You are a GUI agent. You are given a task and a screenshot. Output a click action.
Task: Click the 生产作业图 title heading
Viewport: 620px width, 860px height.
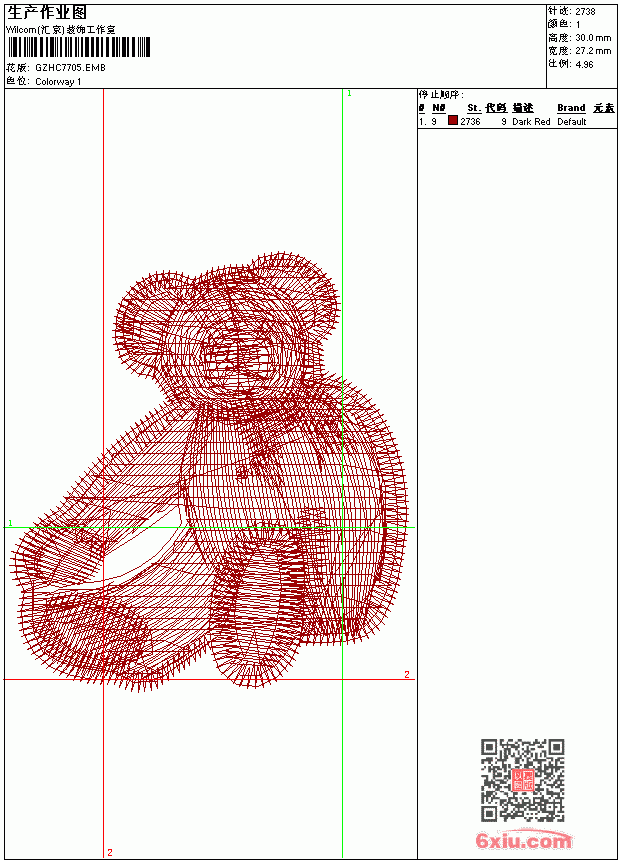click(x=47, y=13)
